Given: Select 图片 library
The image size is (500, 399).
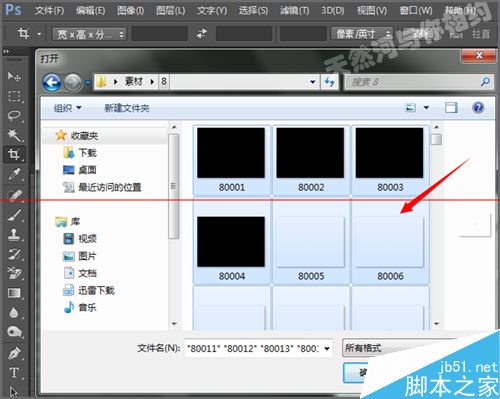Looking at the screenshot, I should pyautogui.click(x=80, y=256).
